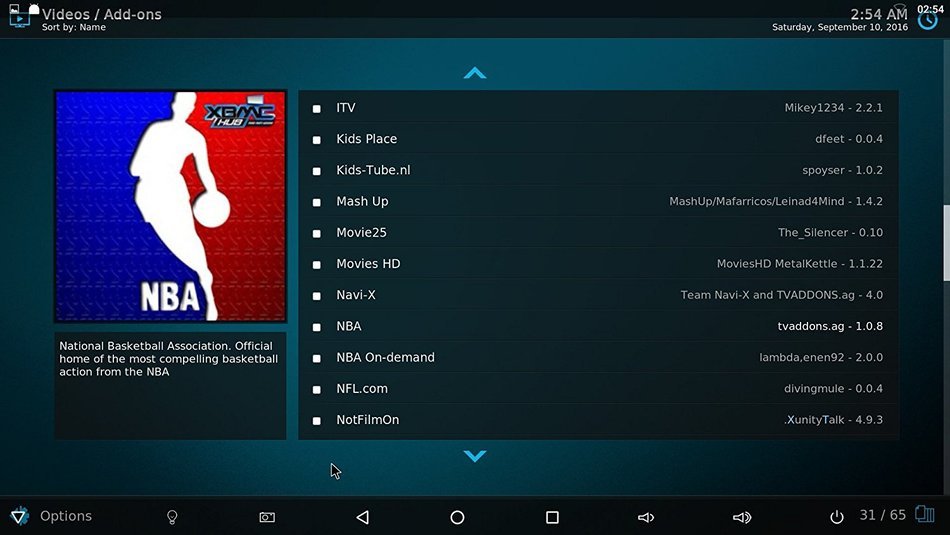
Task: Go back with the triangle navigation button
Action: coord(362,517)
